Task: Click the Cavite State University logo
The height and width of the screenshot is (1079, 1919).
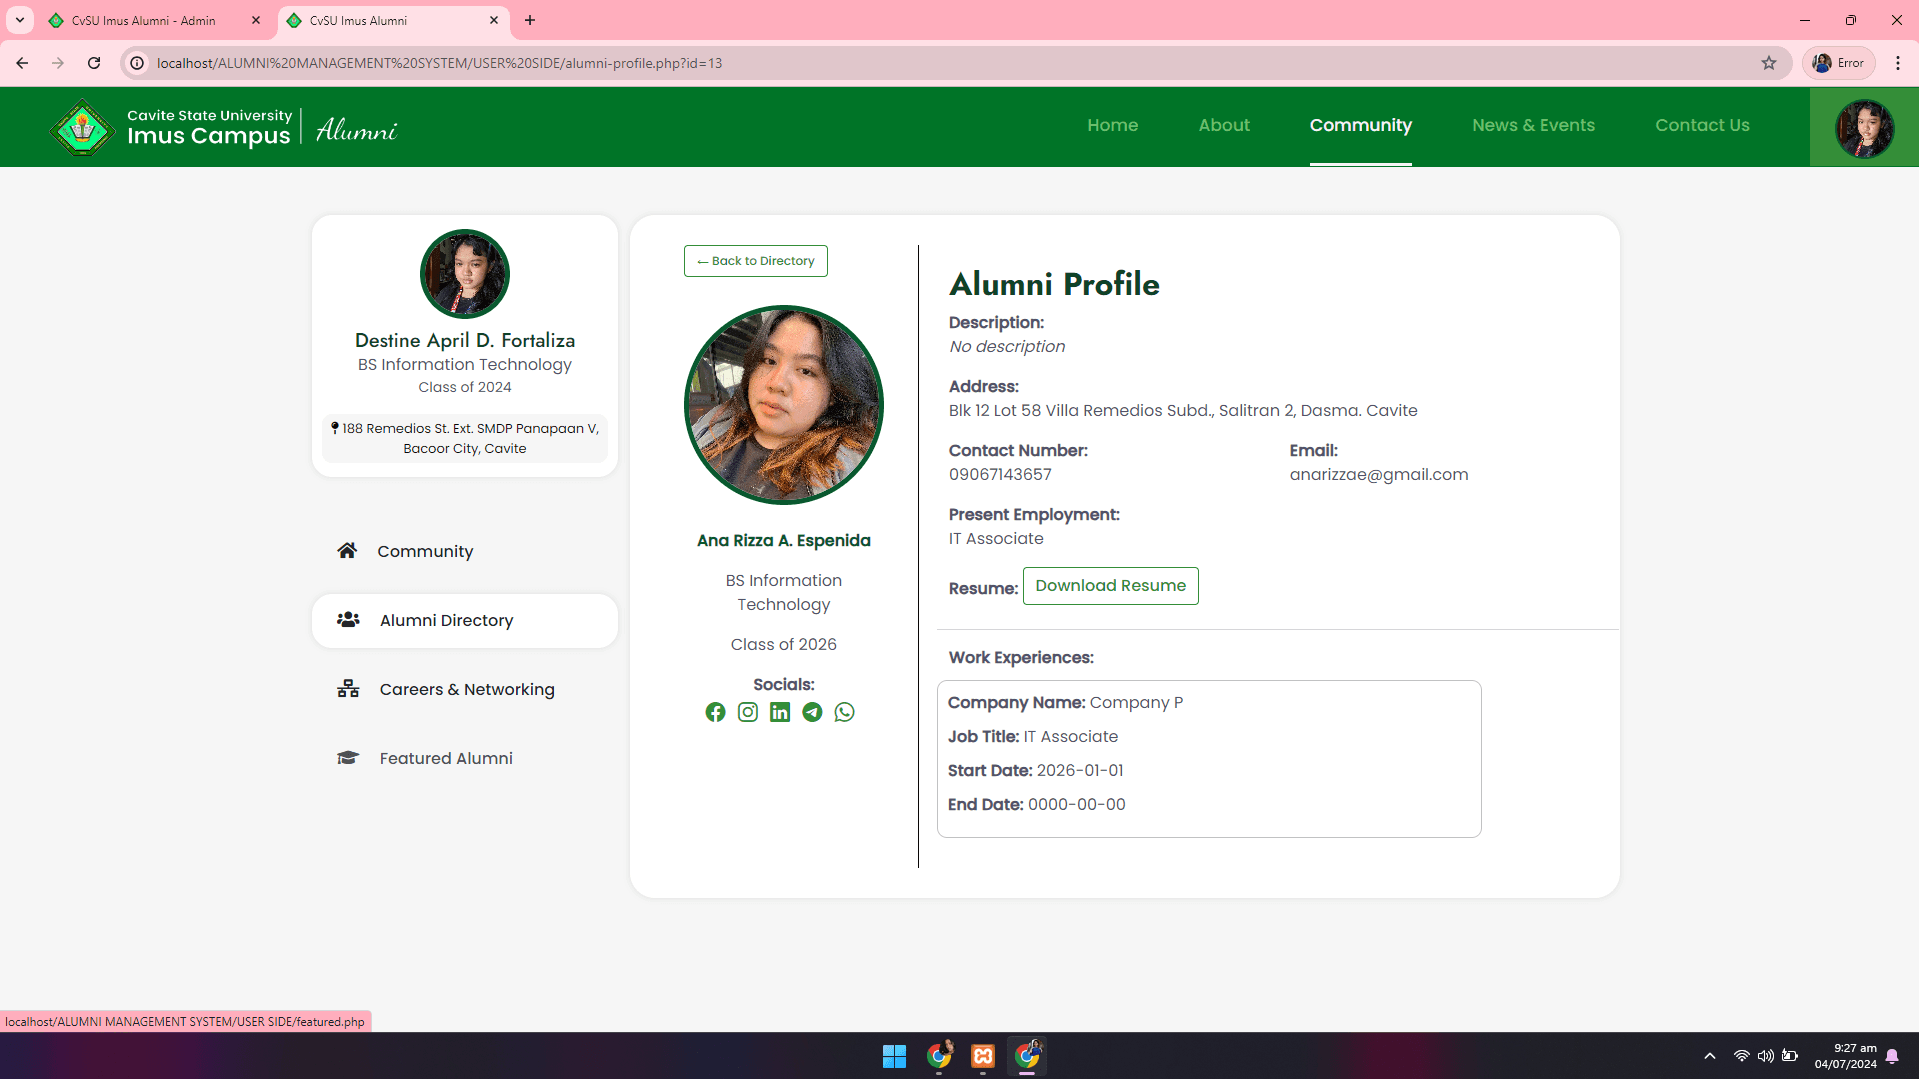Action: pyautogui.click(x=82, y=127)
